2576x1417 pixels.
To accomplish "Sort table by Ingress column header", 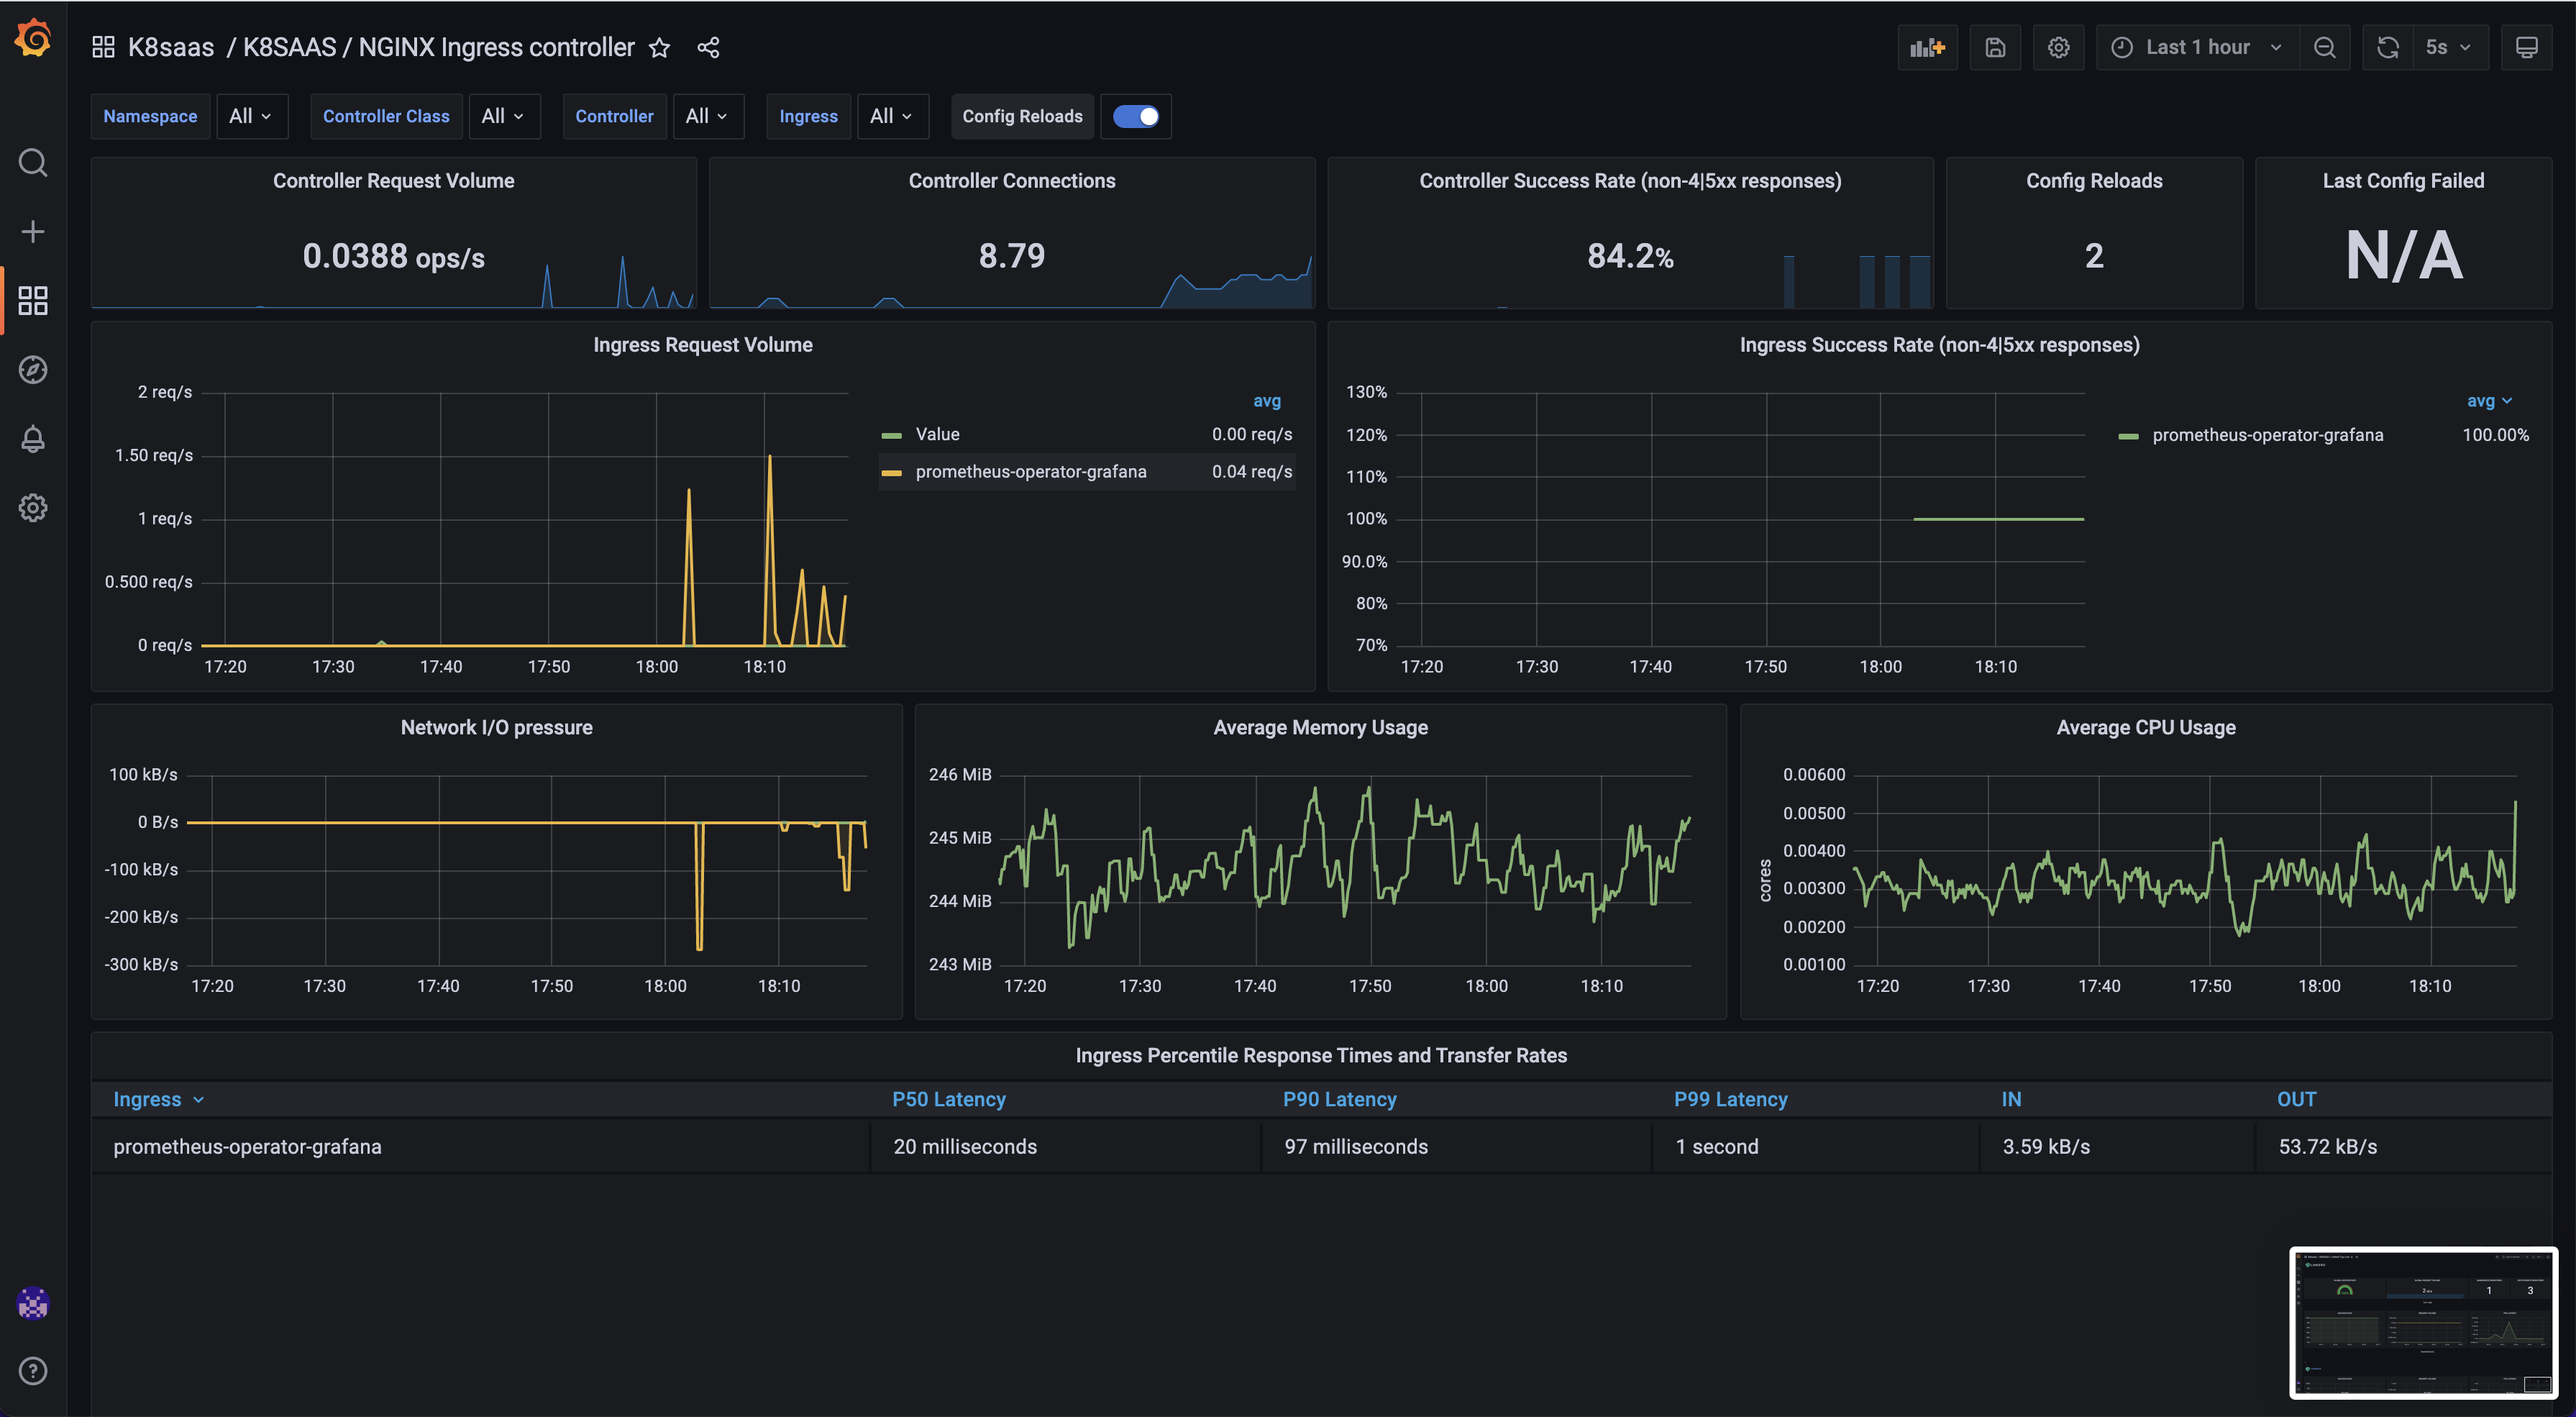I will point(158,1099).
